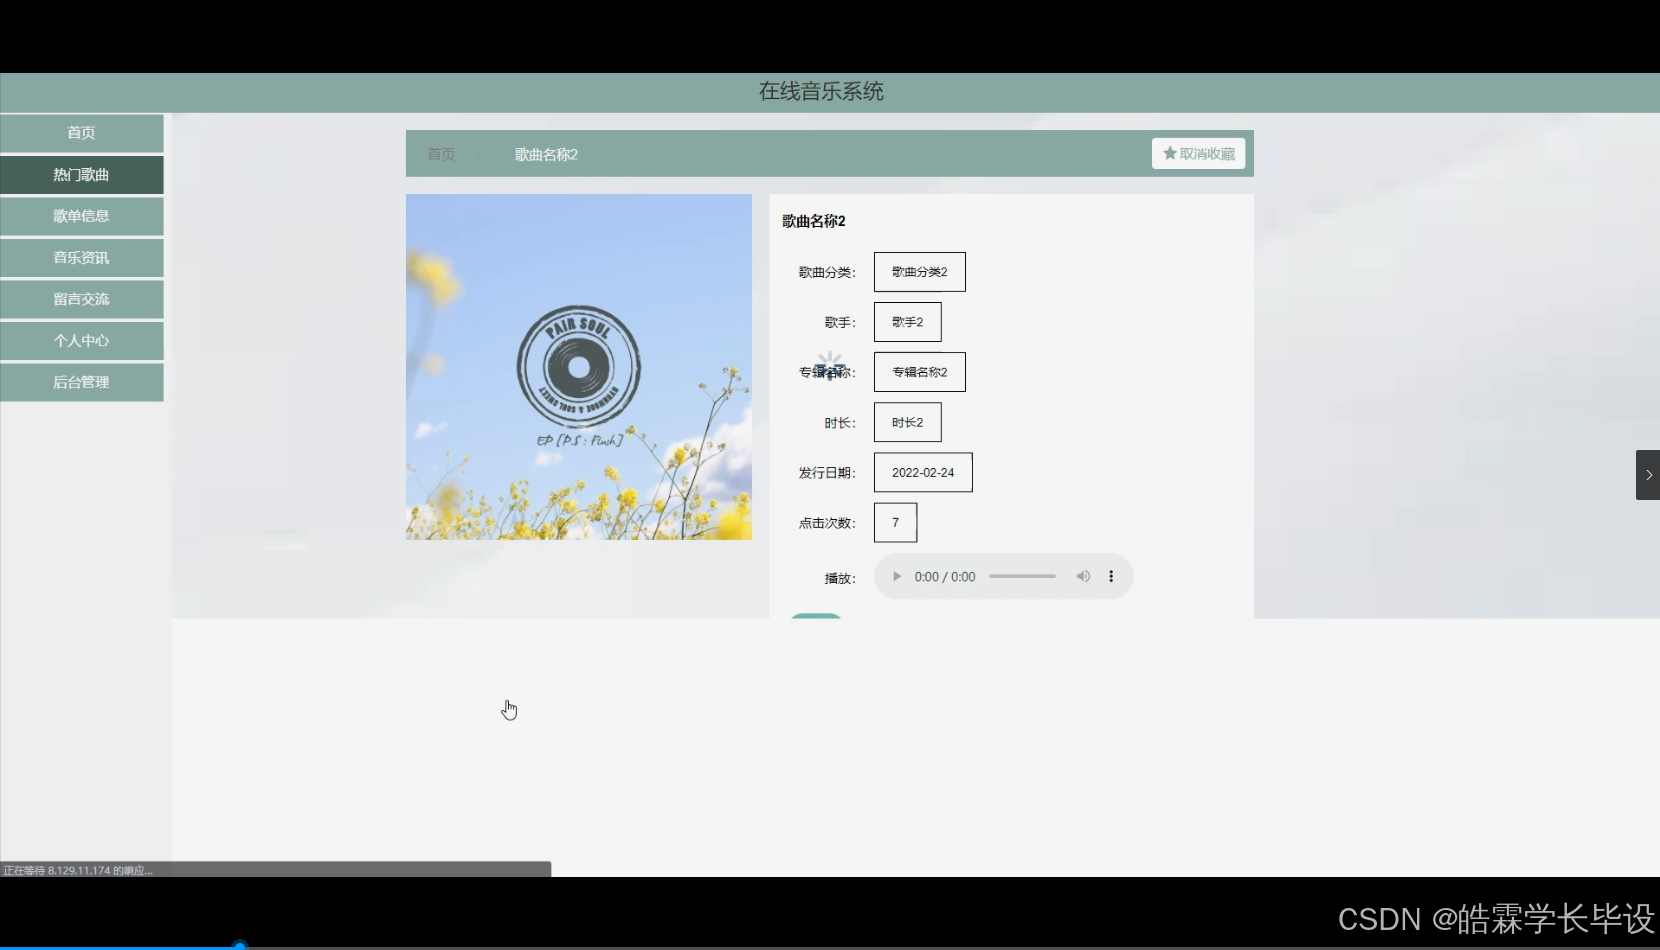Open 留言交流 page

[82, 299]
